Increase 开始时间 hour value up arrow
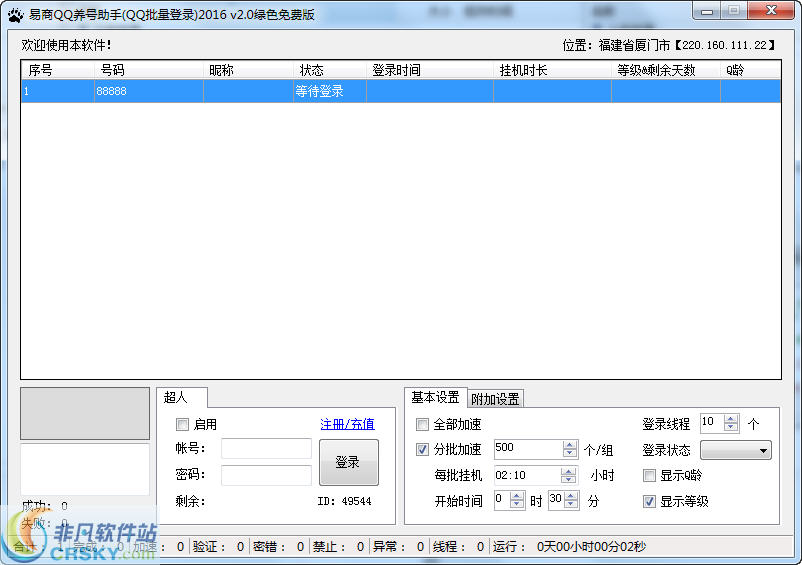 click(517, 496)
